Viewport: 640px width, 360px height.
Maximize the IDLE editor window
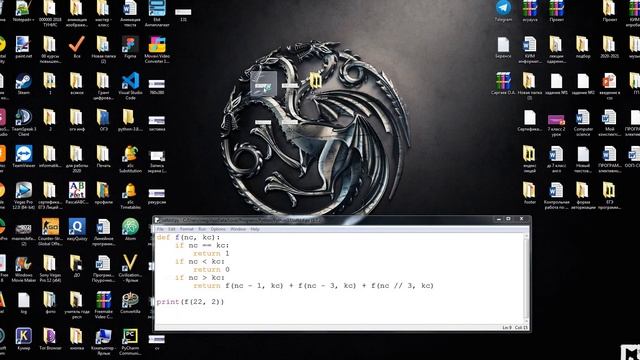point(508,219)
